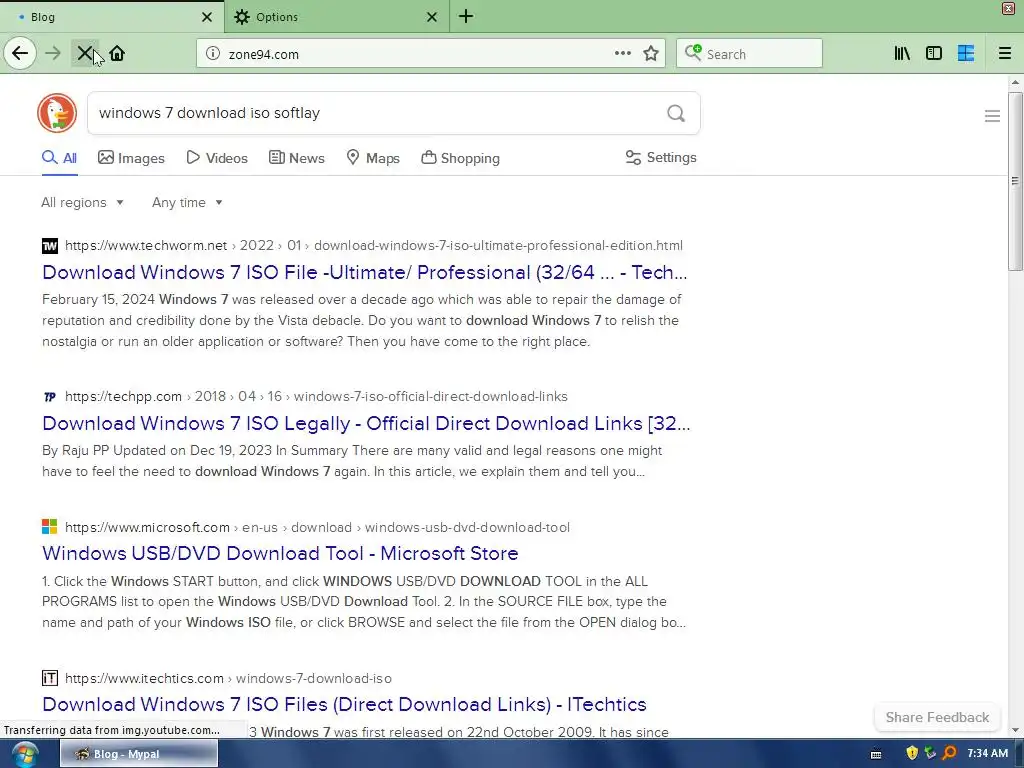Switch to Videos results
The image size is (1024, 768).
pos(217,158)
